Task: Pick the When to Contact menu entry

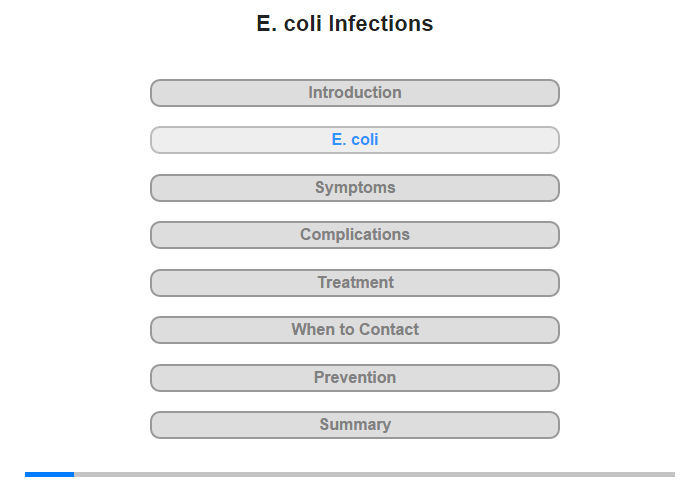Action: (354, 330)
